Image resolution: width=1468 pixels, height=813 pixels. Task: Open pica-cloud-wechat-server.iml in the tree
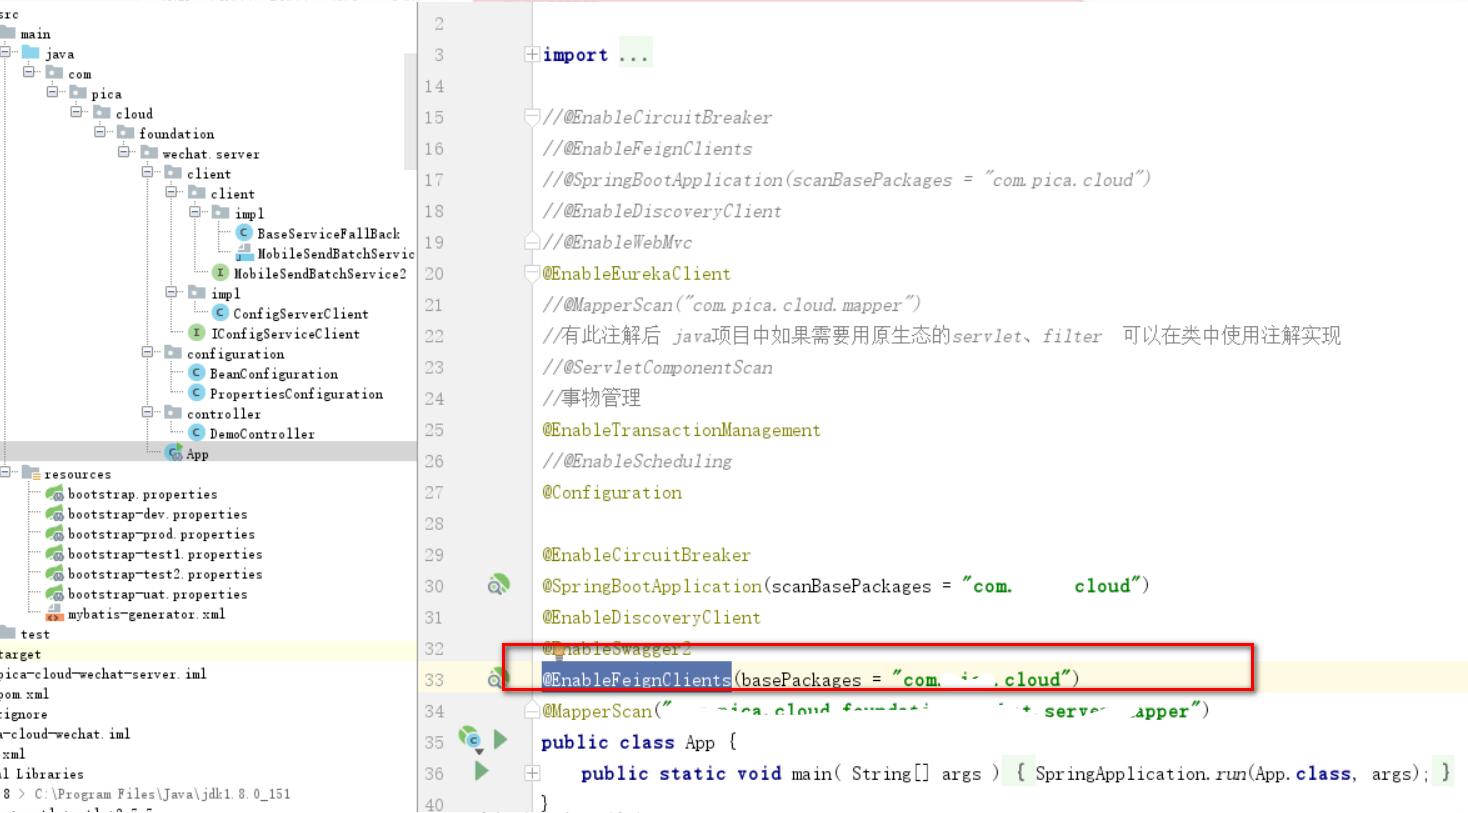102,673
